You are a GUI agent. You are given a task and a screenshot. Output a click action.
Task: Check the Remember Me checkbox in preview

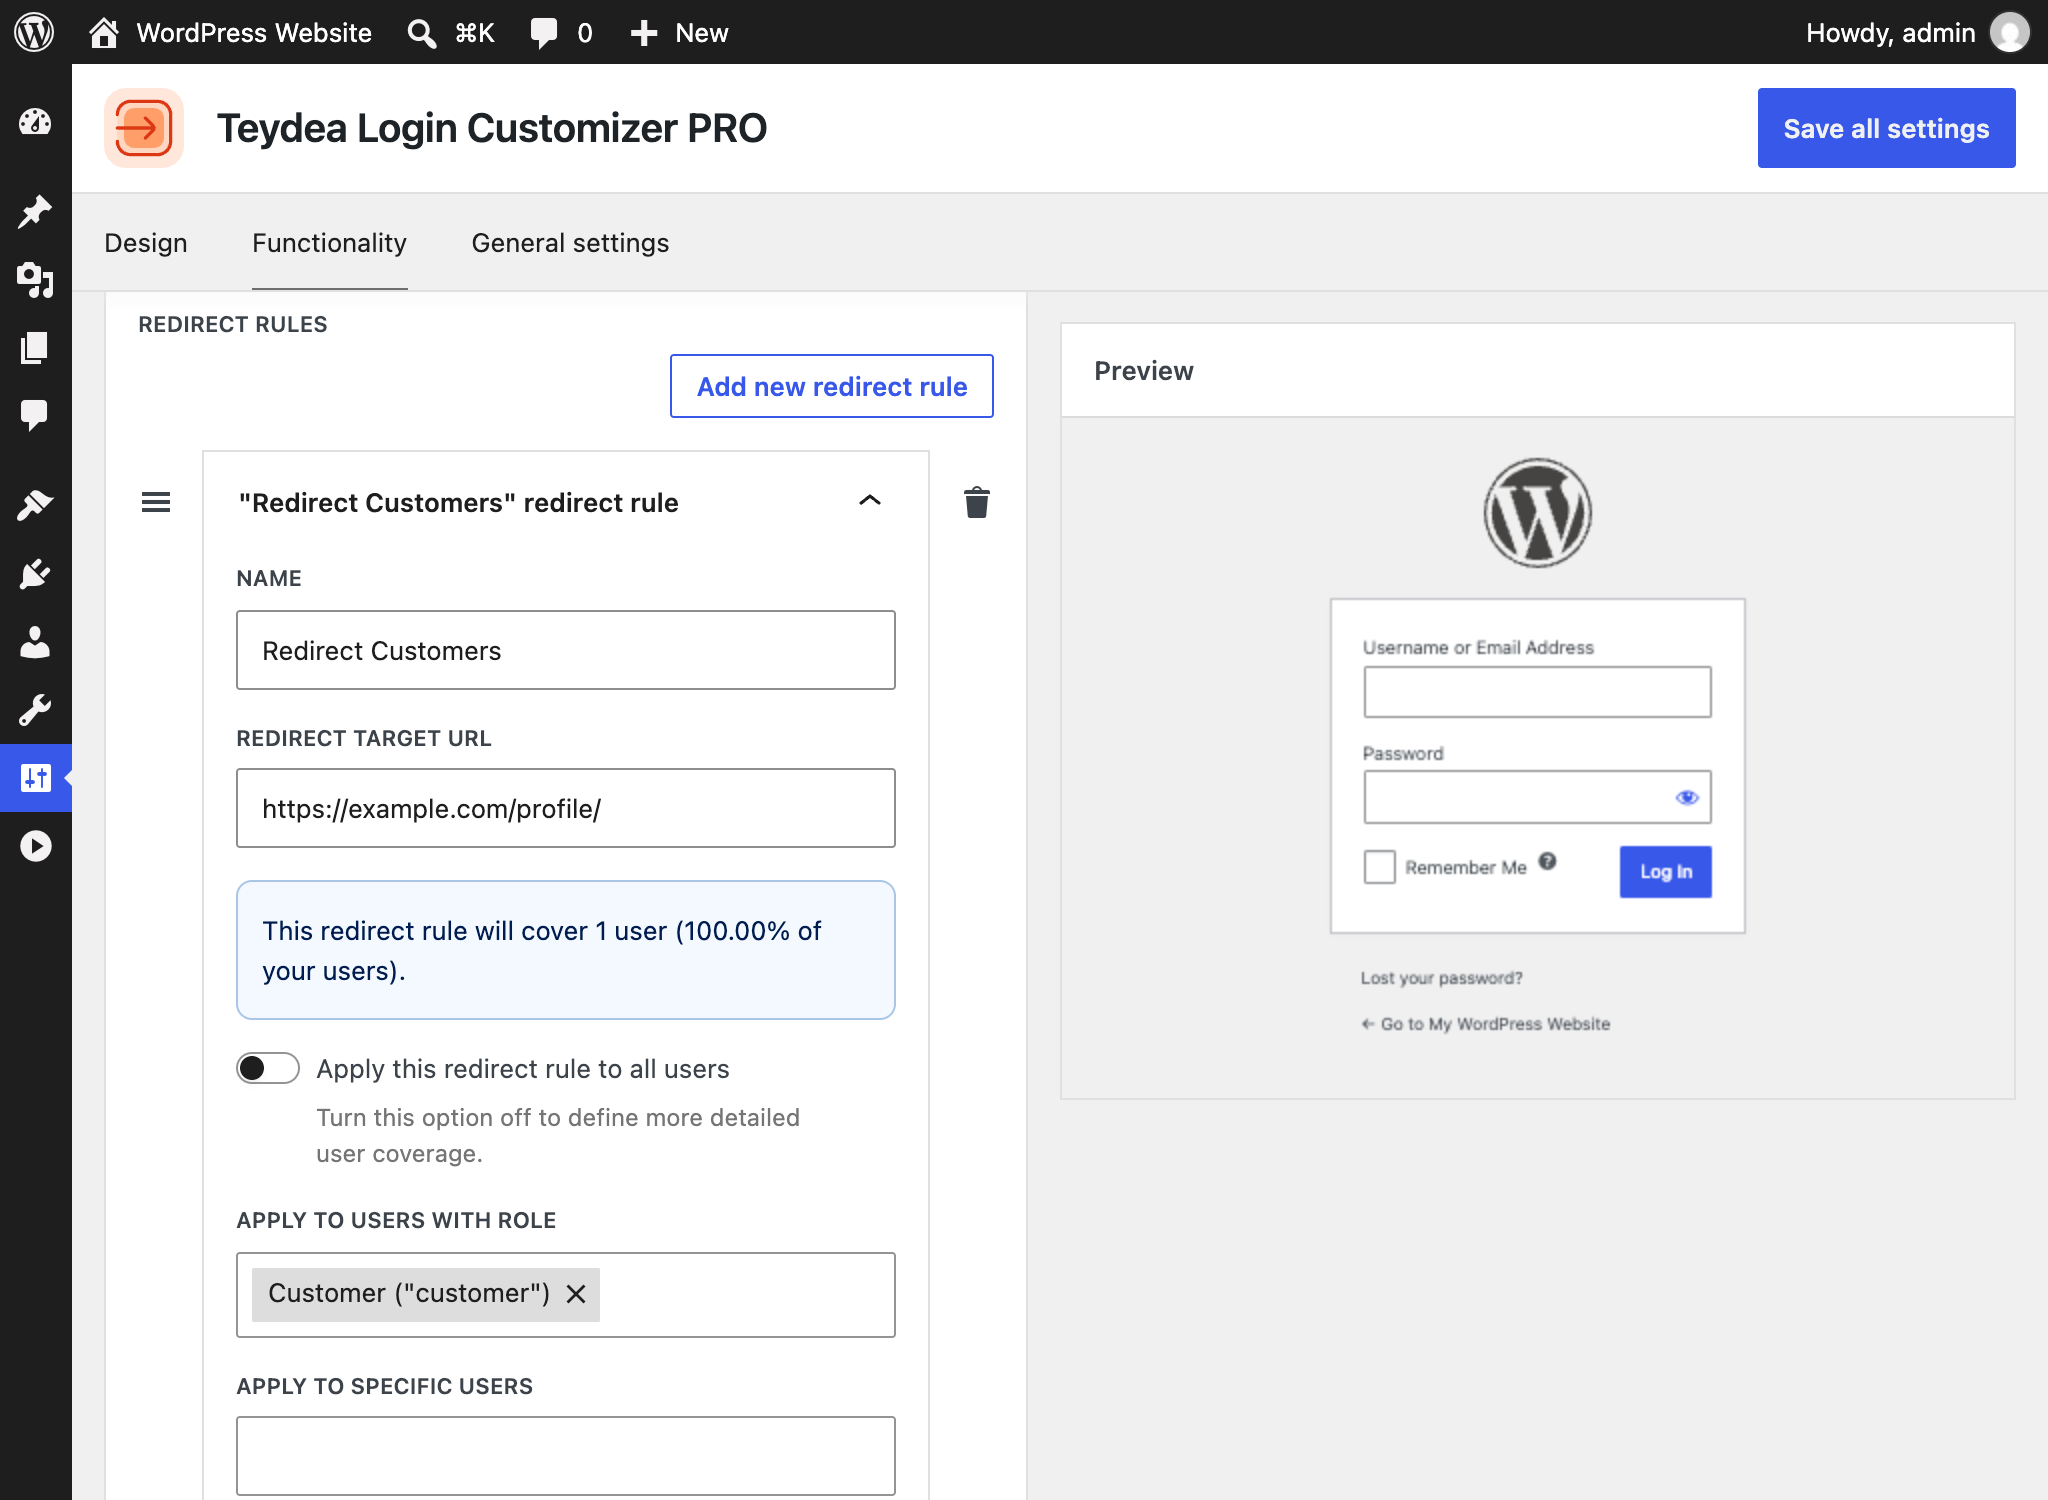click(1379, 866)
